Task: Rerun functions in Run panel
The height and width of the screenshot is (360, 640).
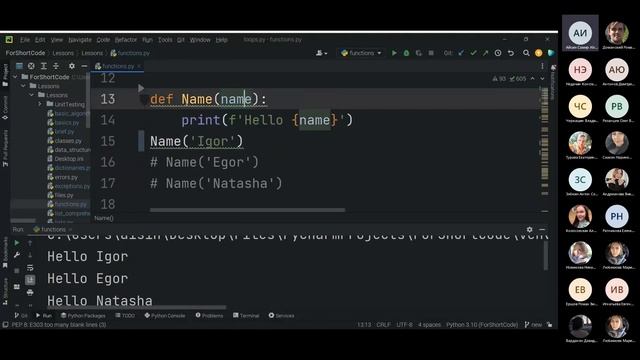Action: [x=17, y=243]
